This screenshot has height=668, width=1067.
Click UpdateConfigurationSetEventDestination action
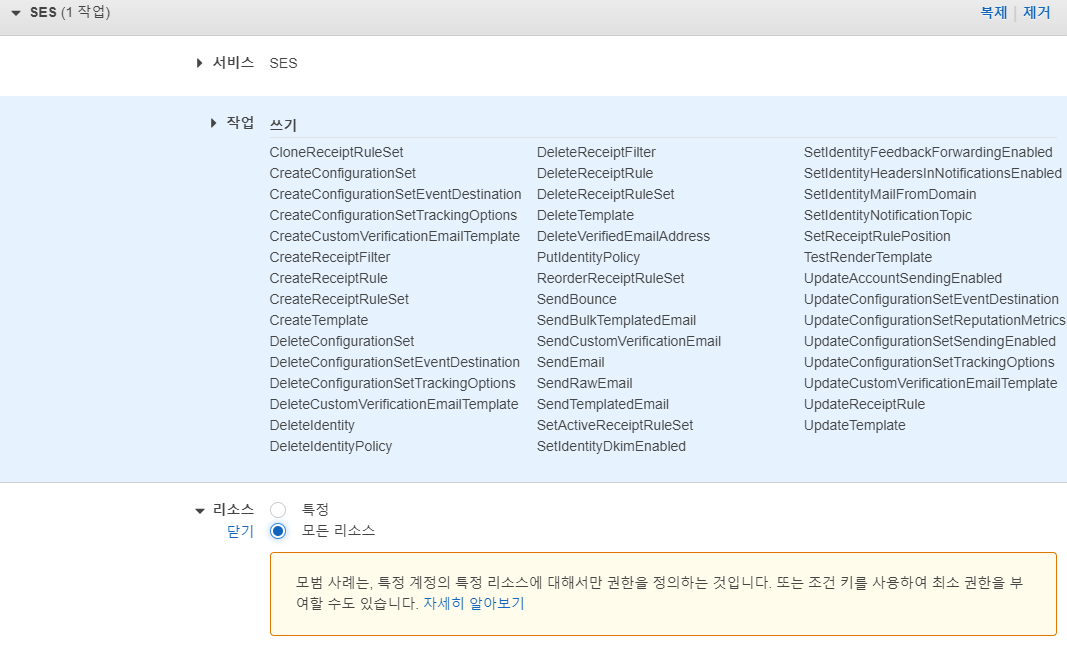932,300
